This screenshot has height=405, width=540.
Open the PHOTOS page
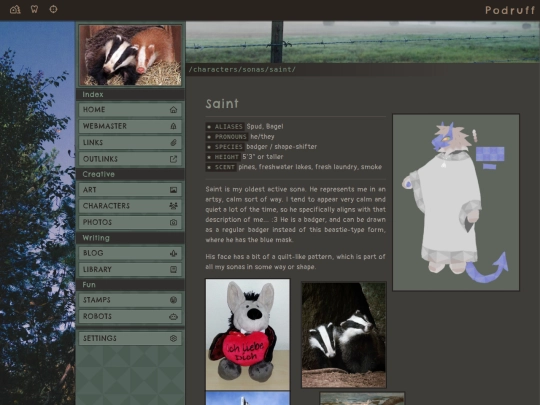click(130, 222)
